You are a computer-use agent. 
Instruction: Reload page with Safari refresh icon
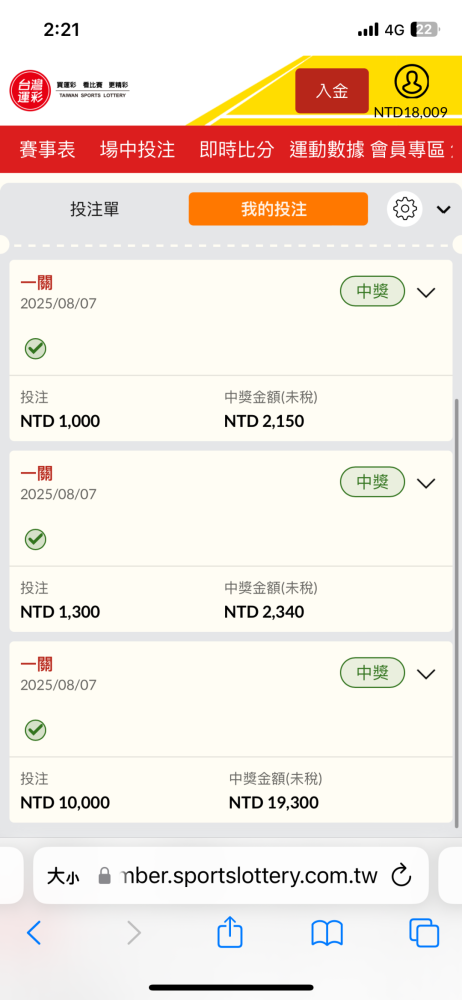click(401, 876)
